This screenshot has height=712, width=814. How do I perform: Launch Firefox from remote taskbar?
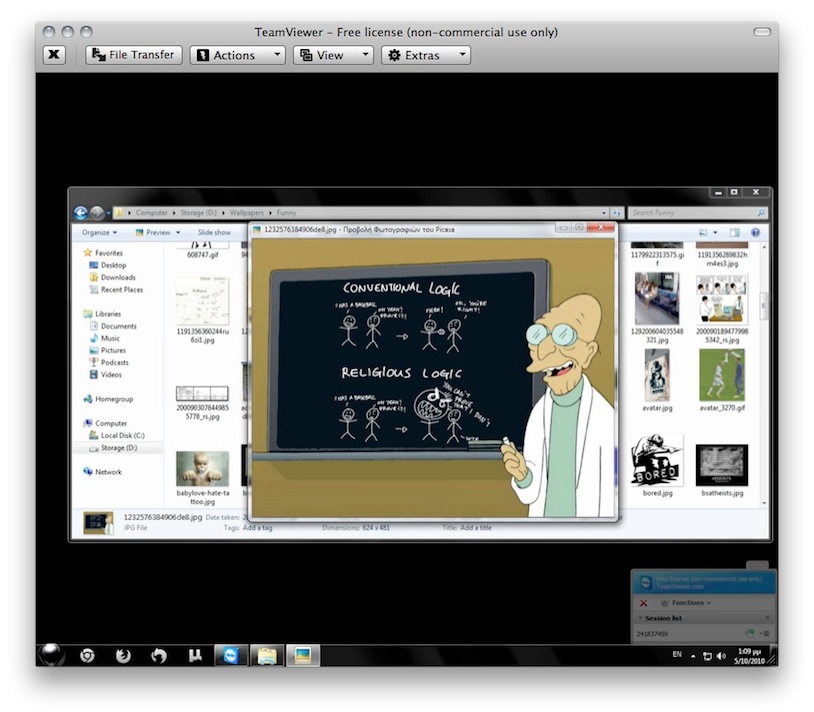point(123,656)
